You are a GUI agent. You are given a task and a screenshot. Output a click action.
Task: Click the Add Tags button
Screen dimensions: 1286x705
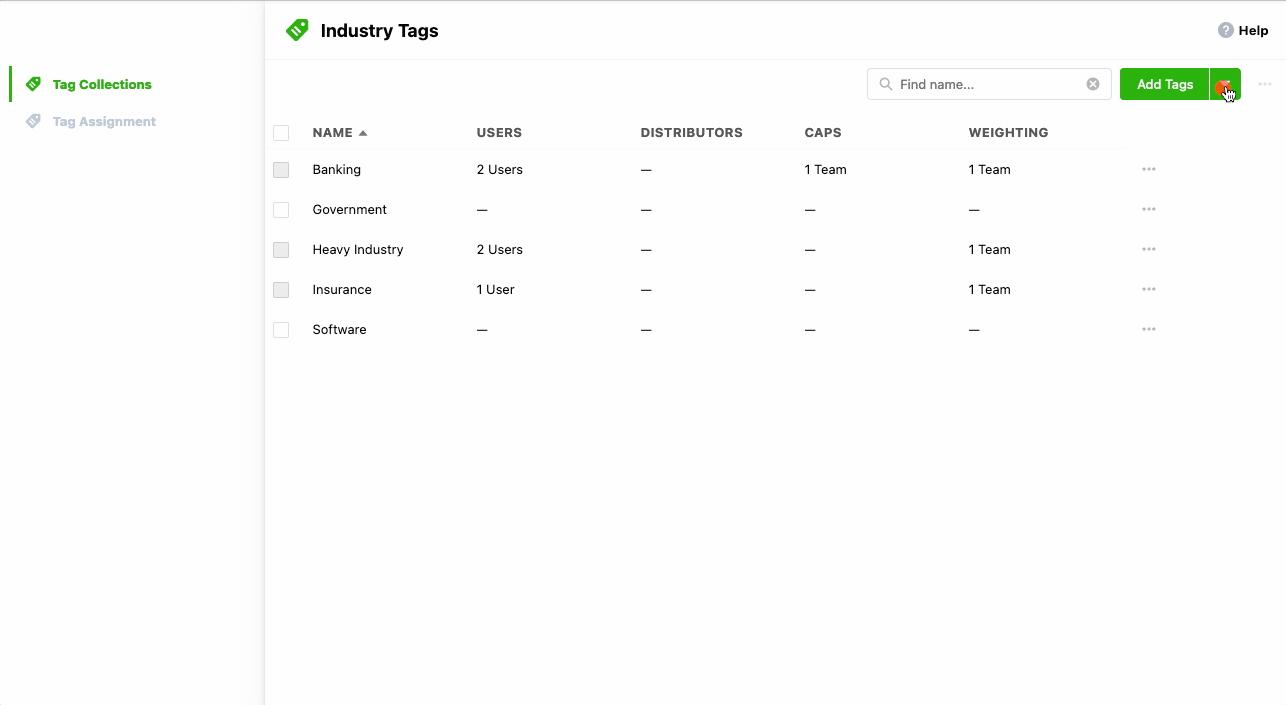(1165, 84)
